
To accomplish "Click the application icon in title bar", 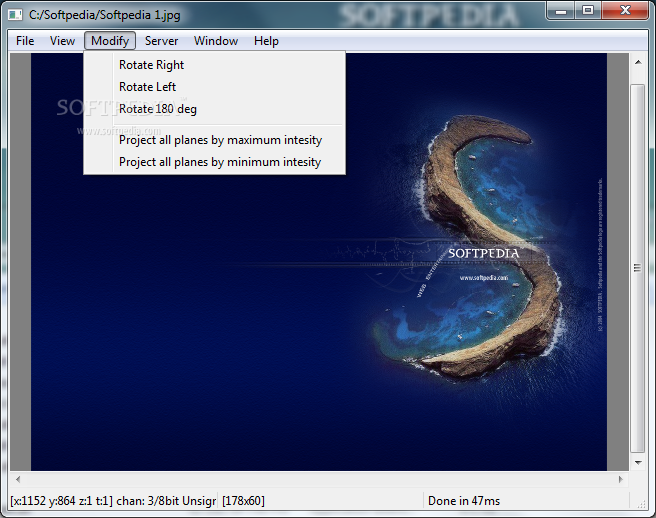I will point(15,15).
